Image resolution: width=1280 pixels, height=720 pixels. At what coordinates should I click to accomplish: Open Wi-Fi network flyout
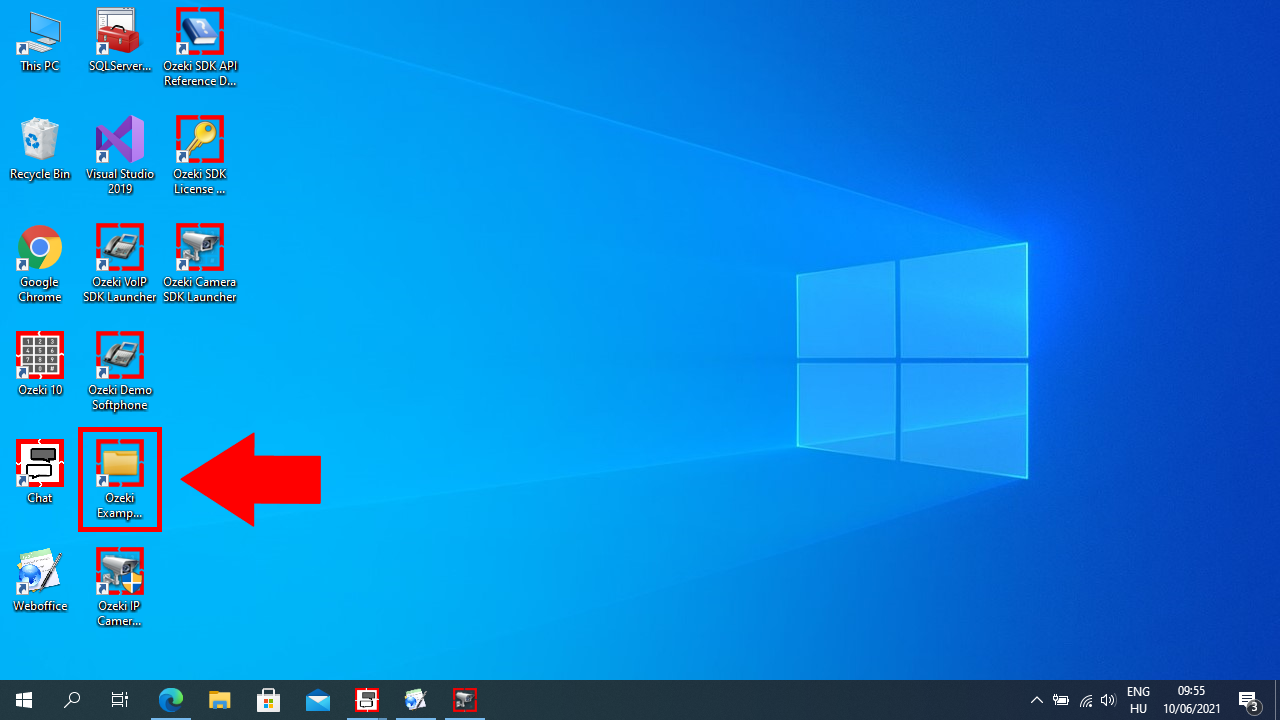(1085, 700)
